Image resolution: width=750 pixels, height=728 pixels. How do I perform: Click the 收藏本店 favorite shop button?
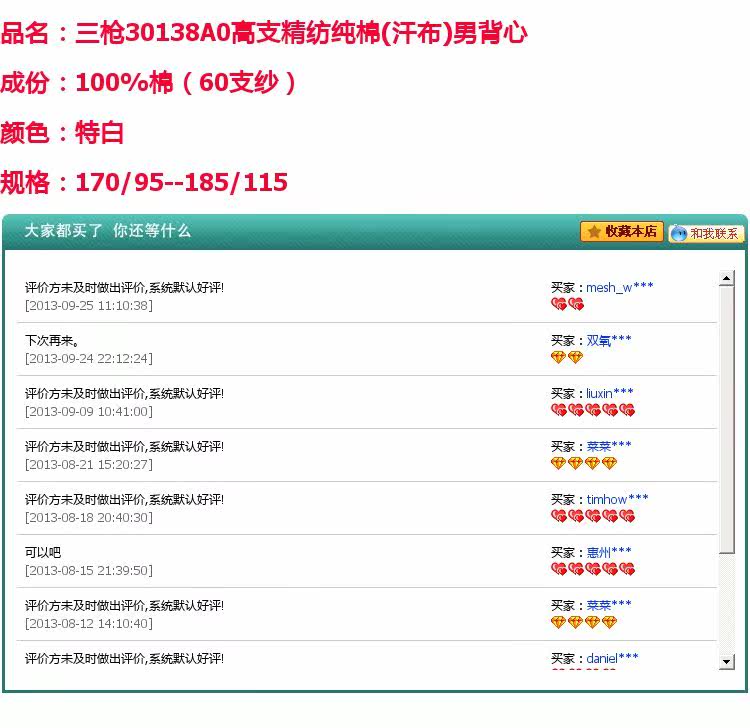point(621,232)
